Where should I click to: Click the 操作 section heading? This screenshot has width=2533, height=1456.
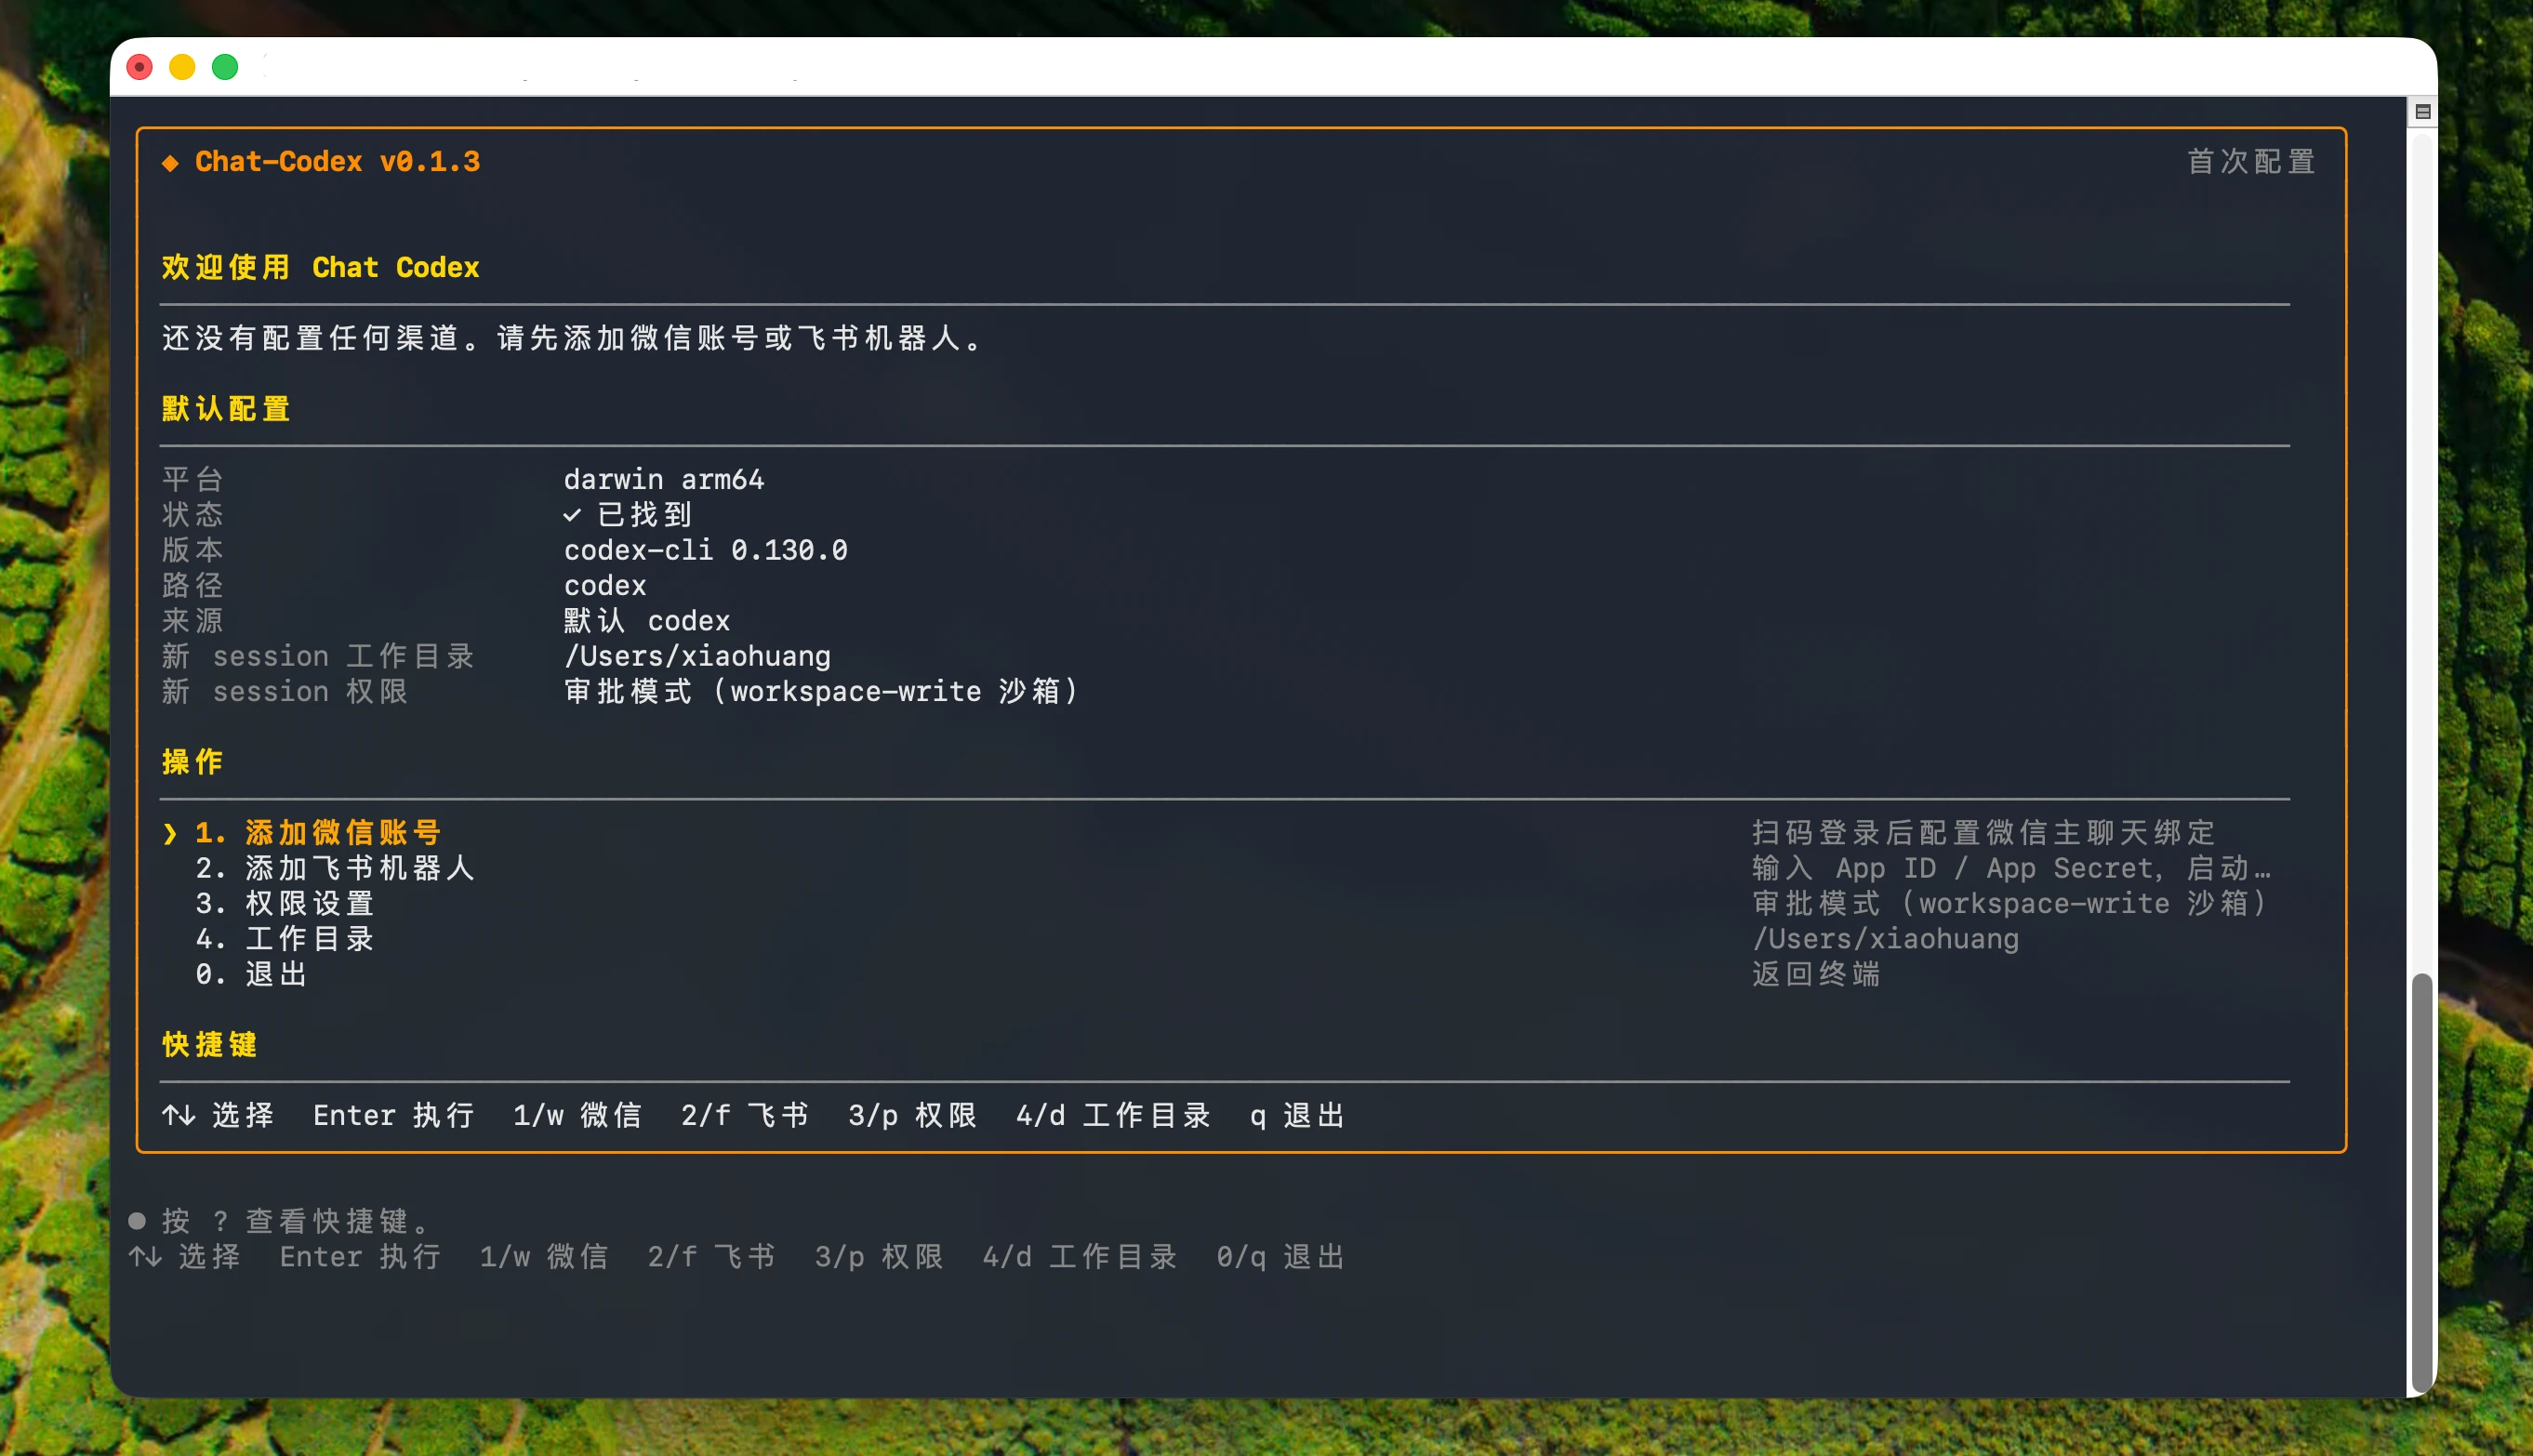pyautogui.click(x=192, y=762)
